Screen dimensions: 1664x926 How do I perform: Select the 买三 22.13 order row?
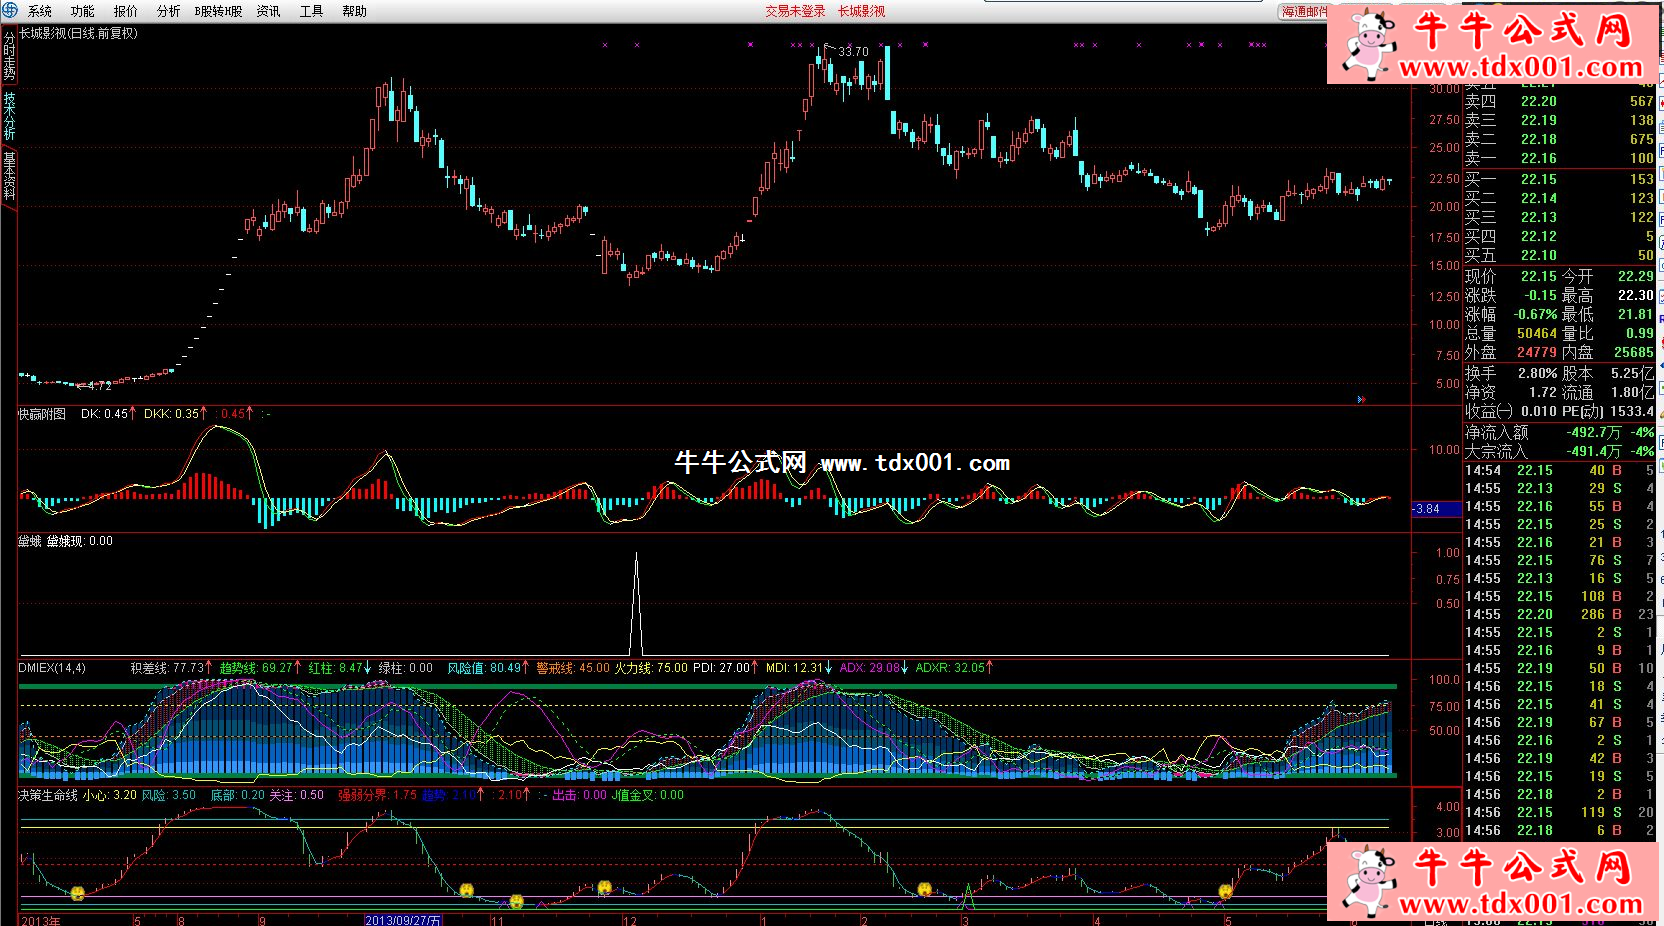(x=1559, y=217)
